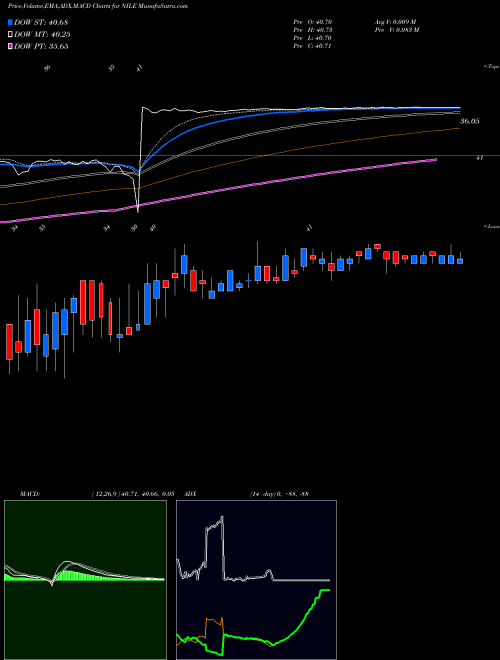Click the 41 level label on the right
This screenshot has height=660, width=500.
click(x=479, y=158)
